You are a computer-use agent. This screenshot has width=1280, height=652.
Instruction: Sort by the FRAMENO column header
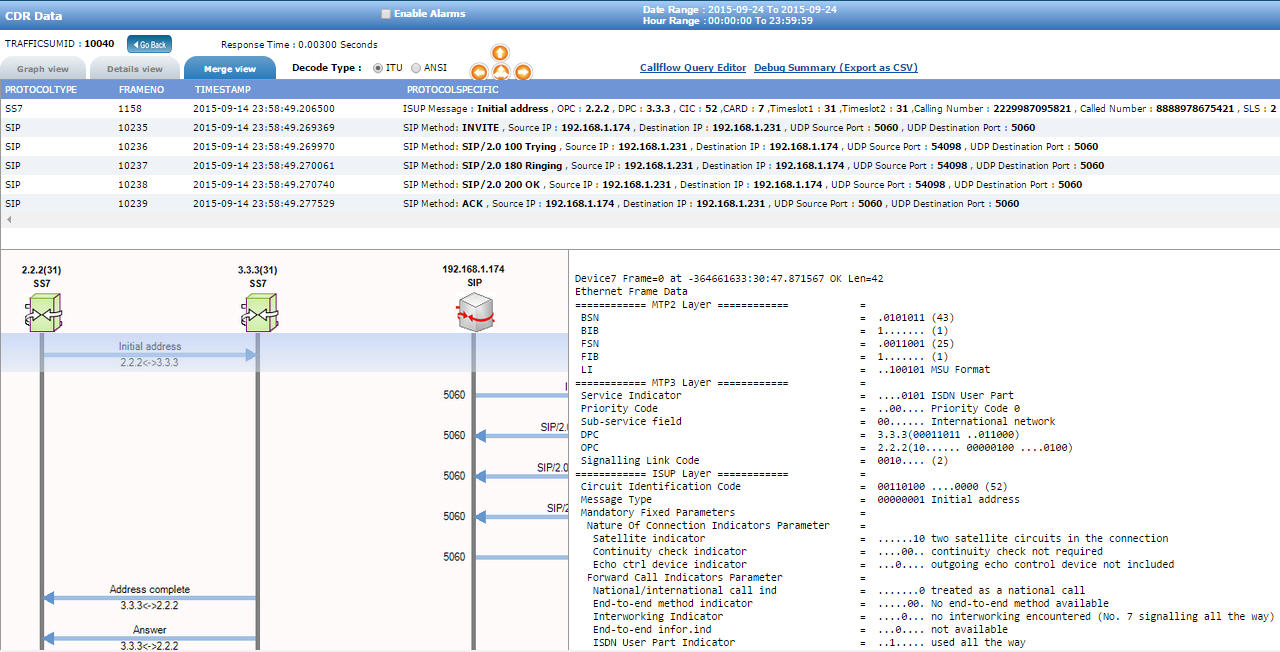[141, 90]
